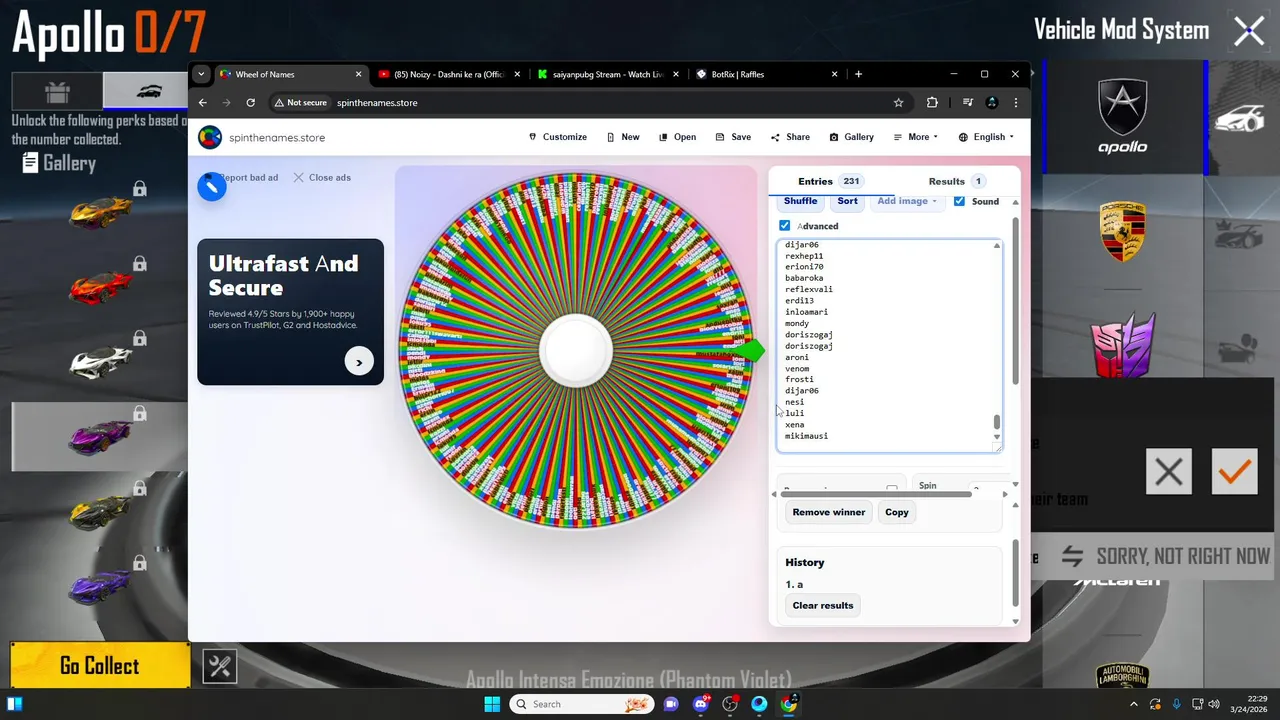Close the BotRix Raffles tab
This screenshot has width=1280, height=720.
click(835, 74)
